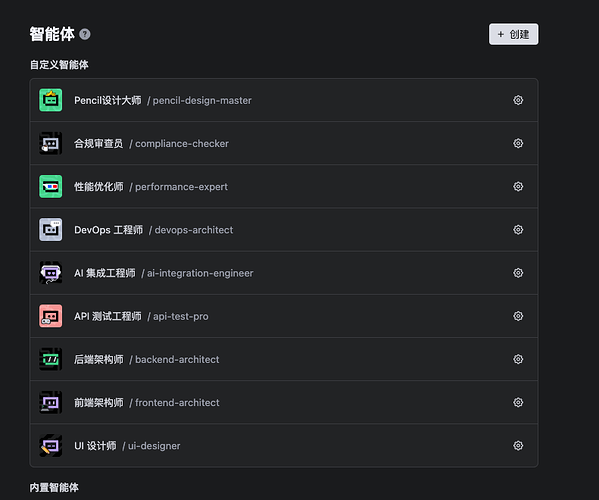
Task: Open settings gear for Pencil设计大师
Action: click(x=518, y=100)
